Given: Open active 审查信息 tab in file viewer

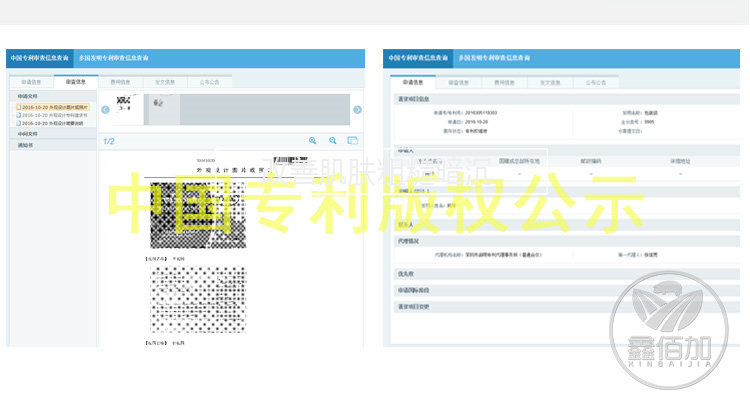Looking at the screenshot, I should tap(76, 82).
